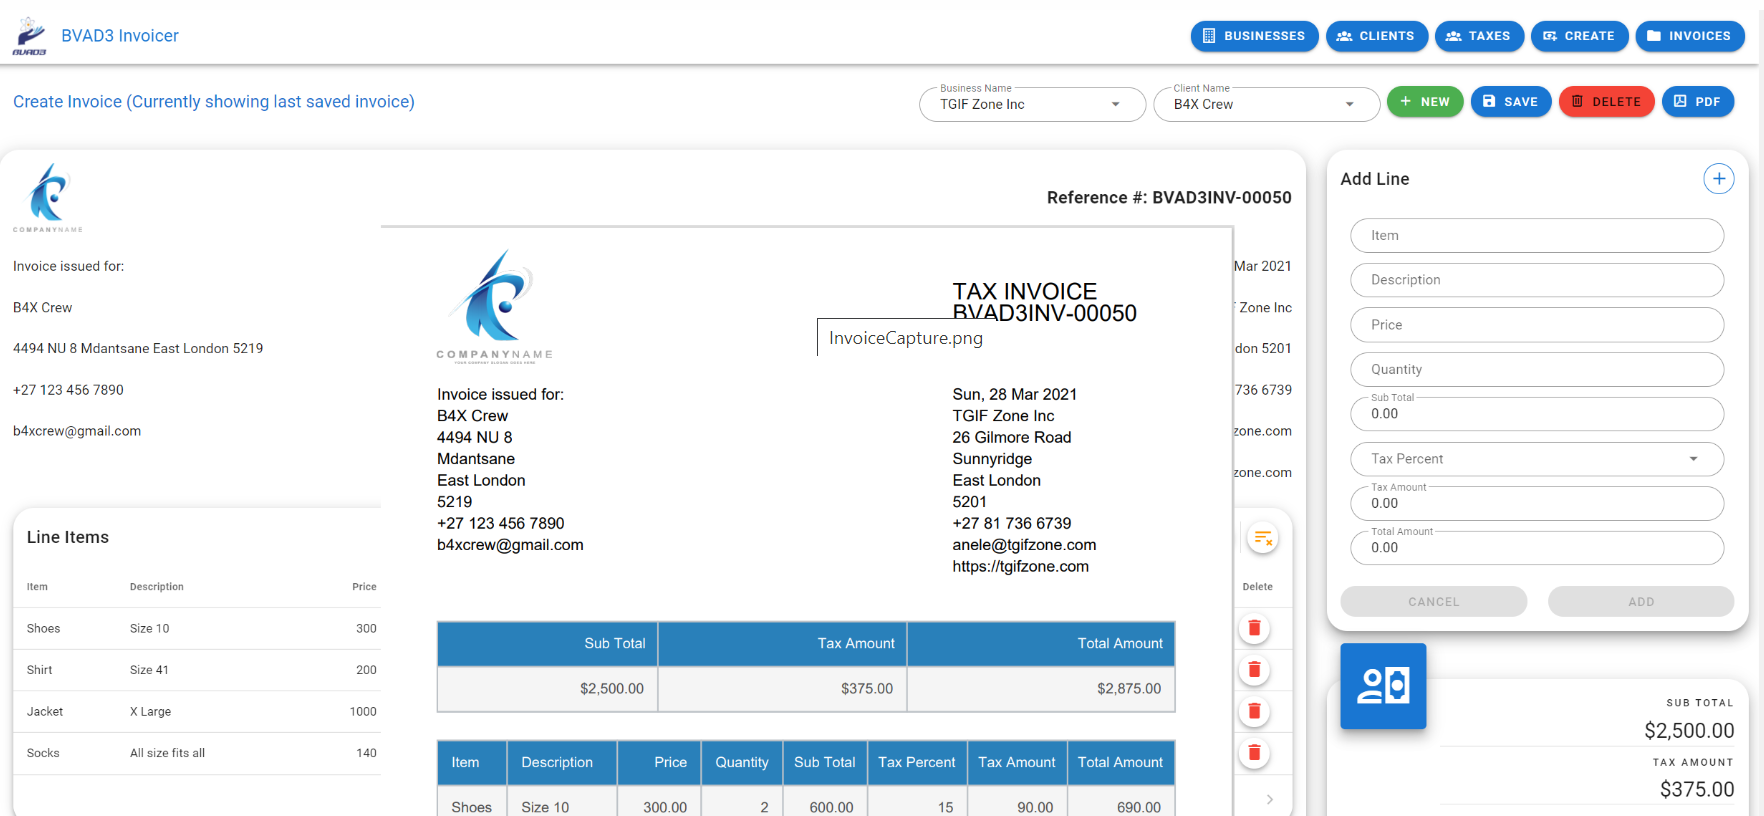Image resolution: width=1764 pixels, height=816 pixels.
Task: Click the Quantity header in preview table
Action: [742, 762]
